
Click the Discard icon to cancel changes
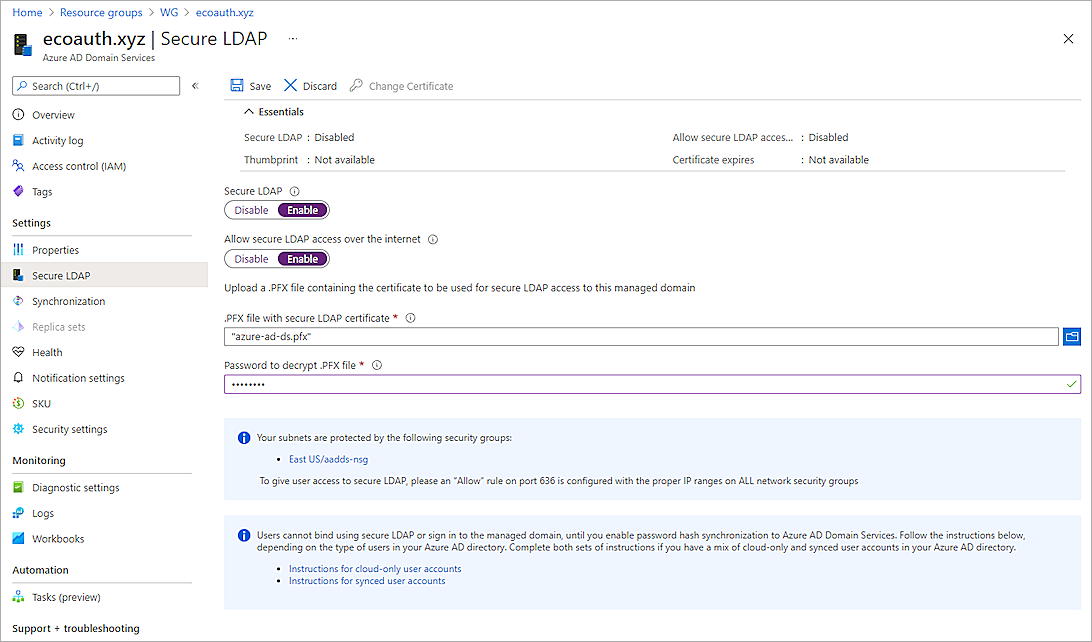[x=291, y=85]
